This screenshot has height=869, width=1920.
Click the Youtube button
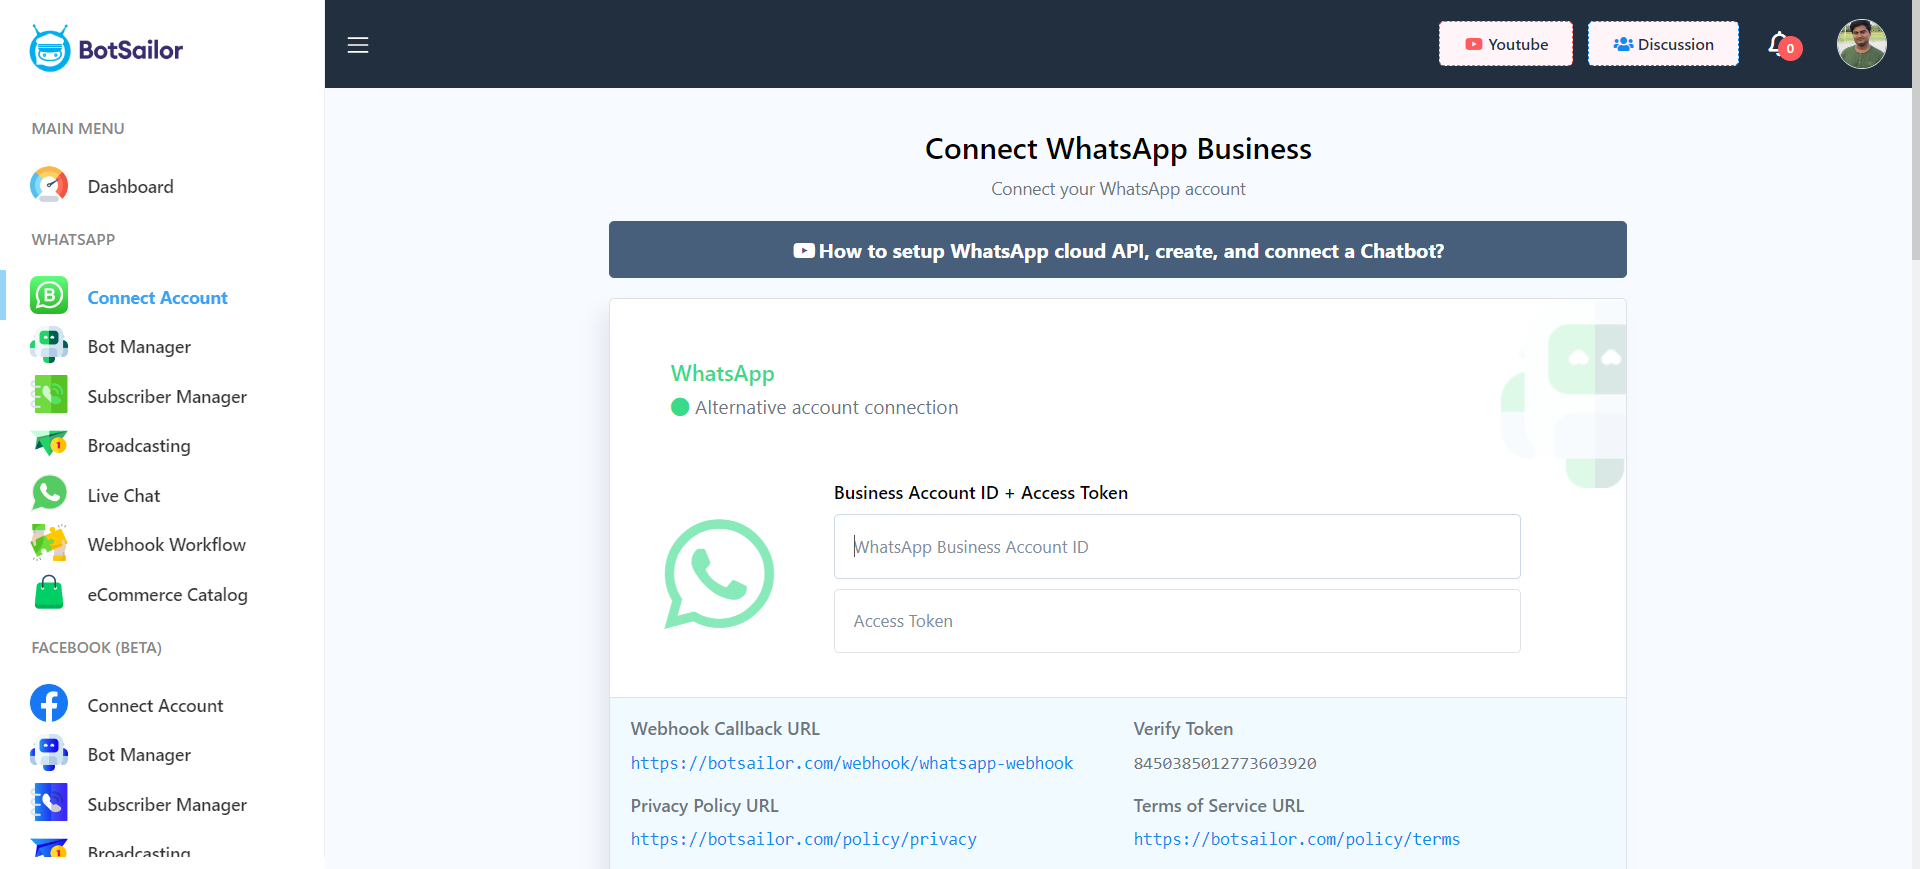point(1505,44)
